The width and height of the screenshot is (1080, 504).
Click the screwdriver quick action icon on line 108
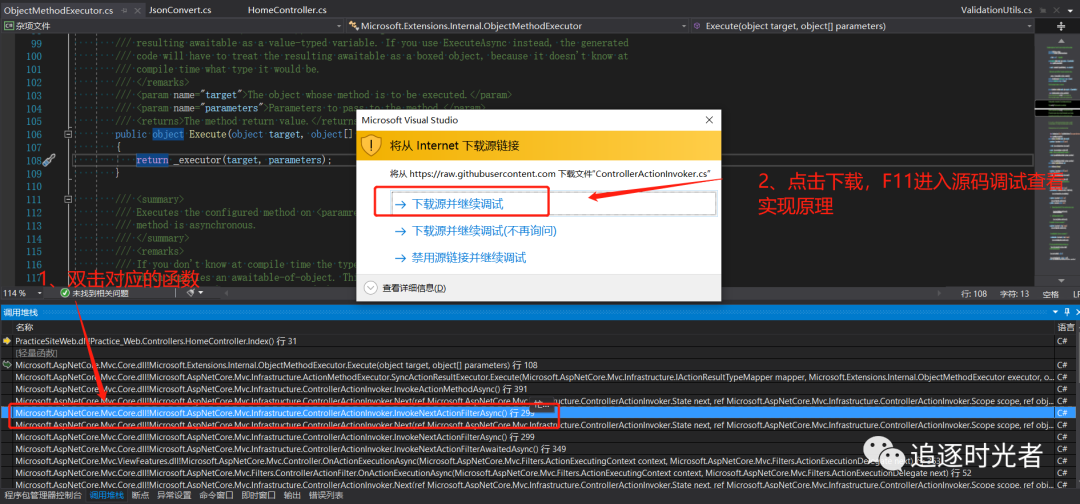coord(47,160)
